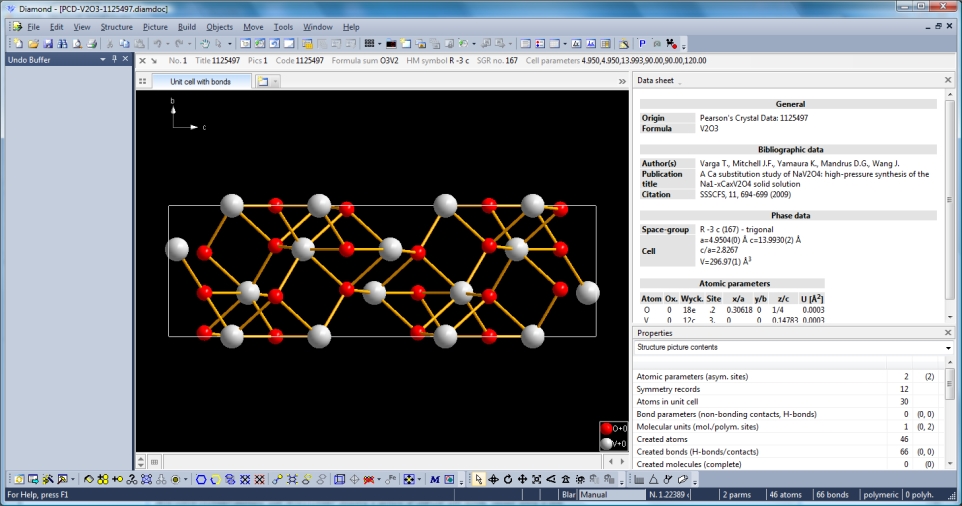This screenshot has height=506, width=962.
Task: Click the blue M icon in bottom toolbar
Action: point(435,480)
